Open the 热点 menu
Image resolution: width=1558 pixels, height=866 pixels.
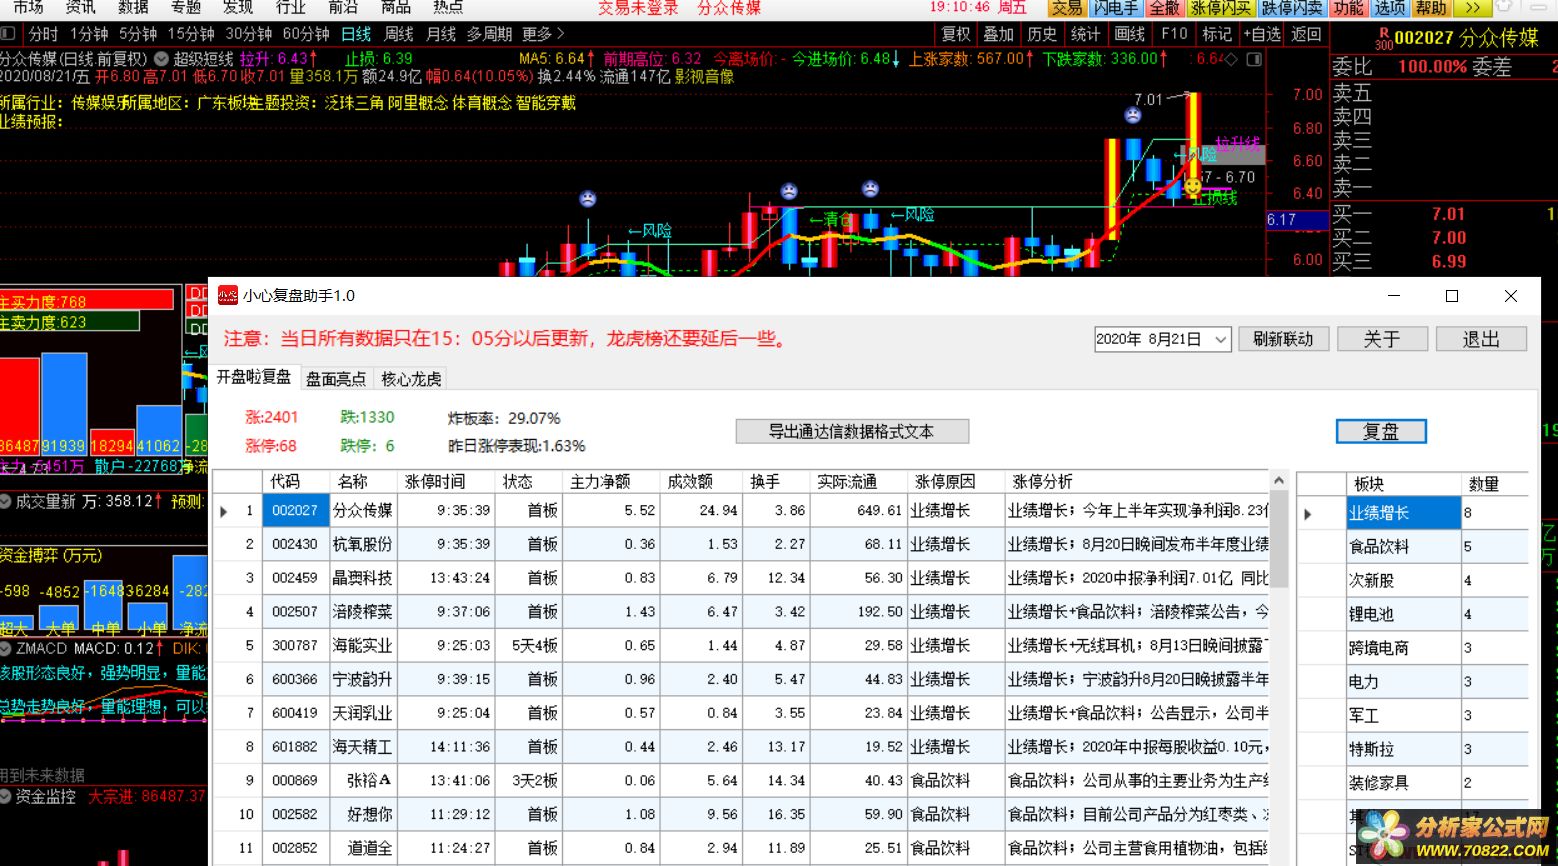(x=448, y=7)
